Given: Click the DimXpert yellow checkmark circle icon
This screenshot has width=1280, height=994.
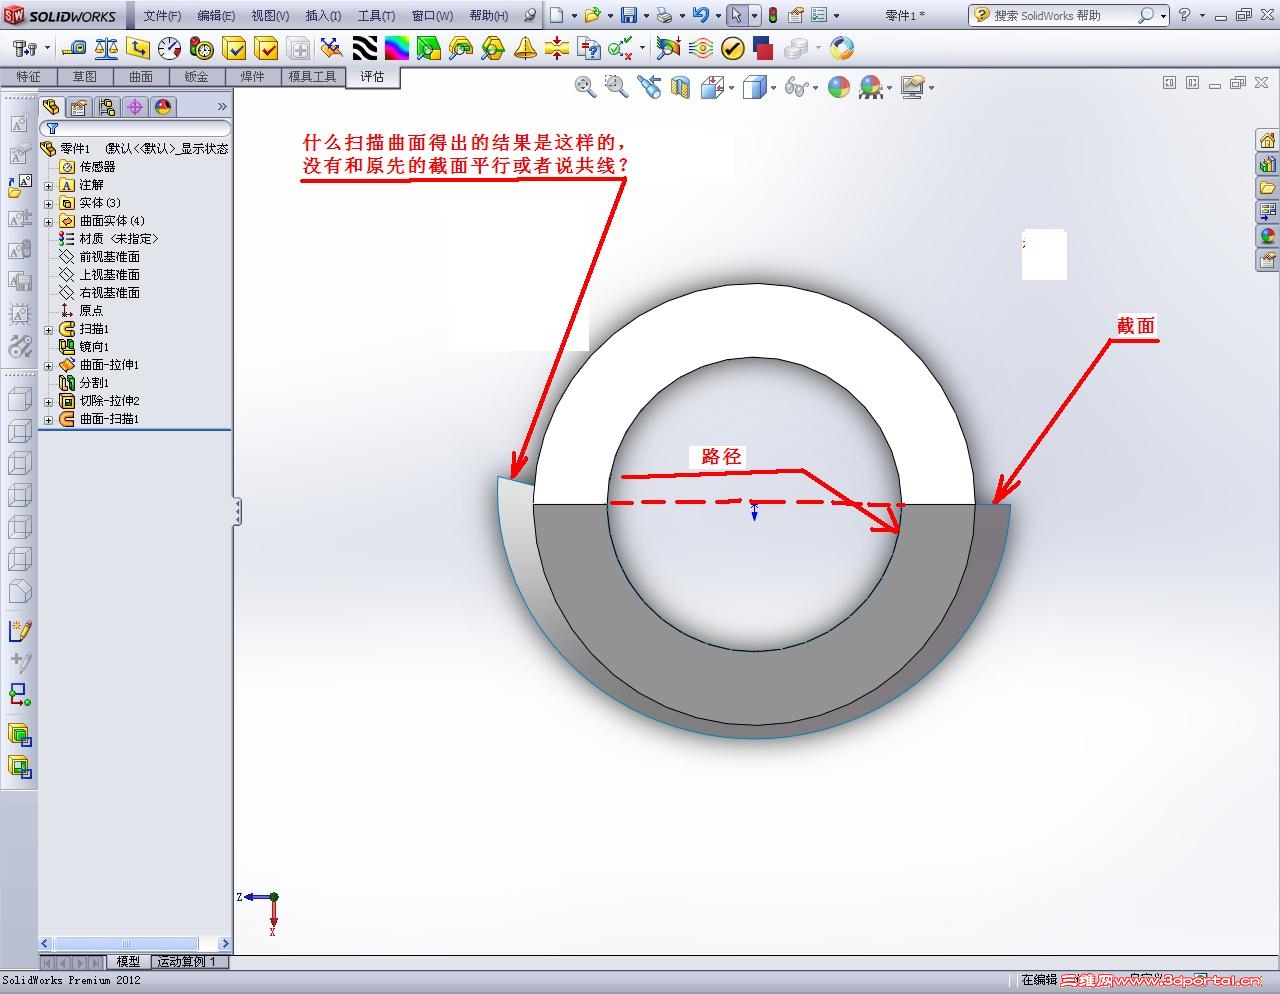Looking at the screenshot, I should click(733, 48).
